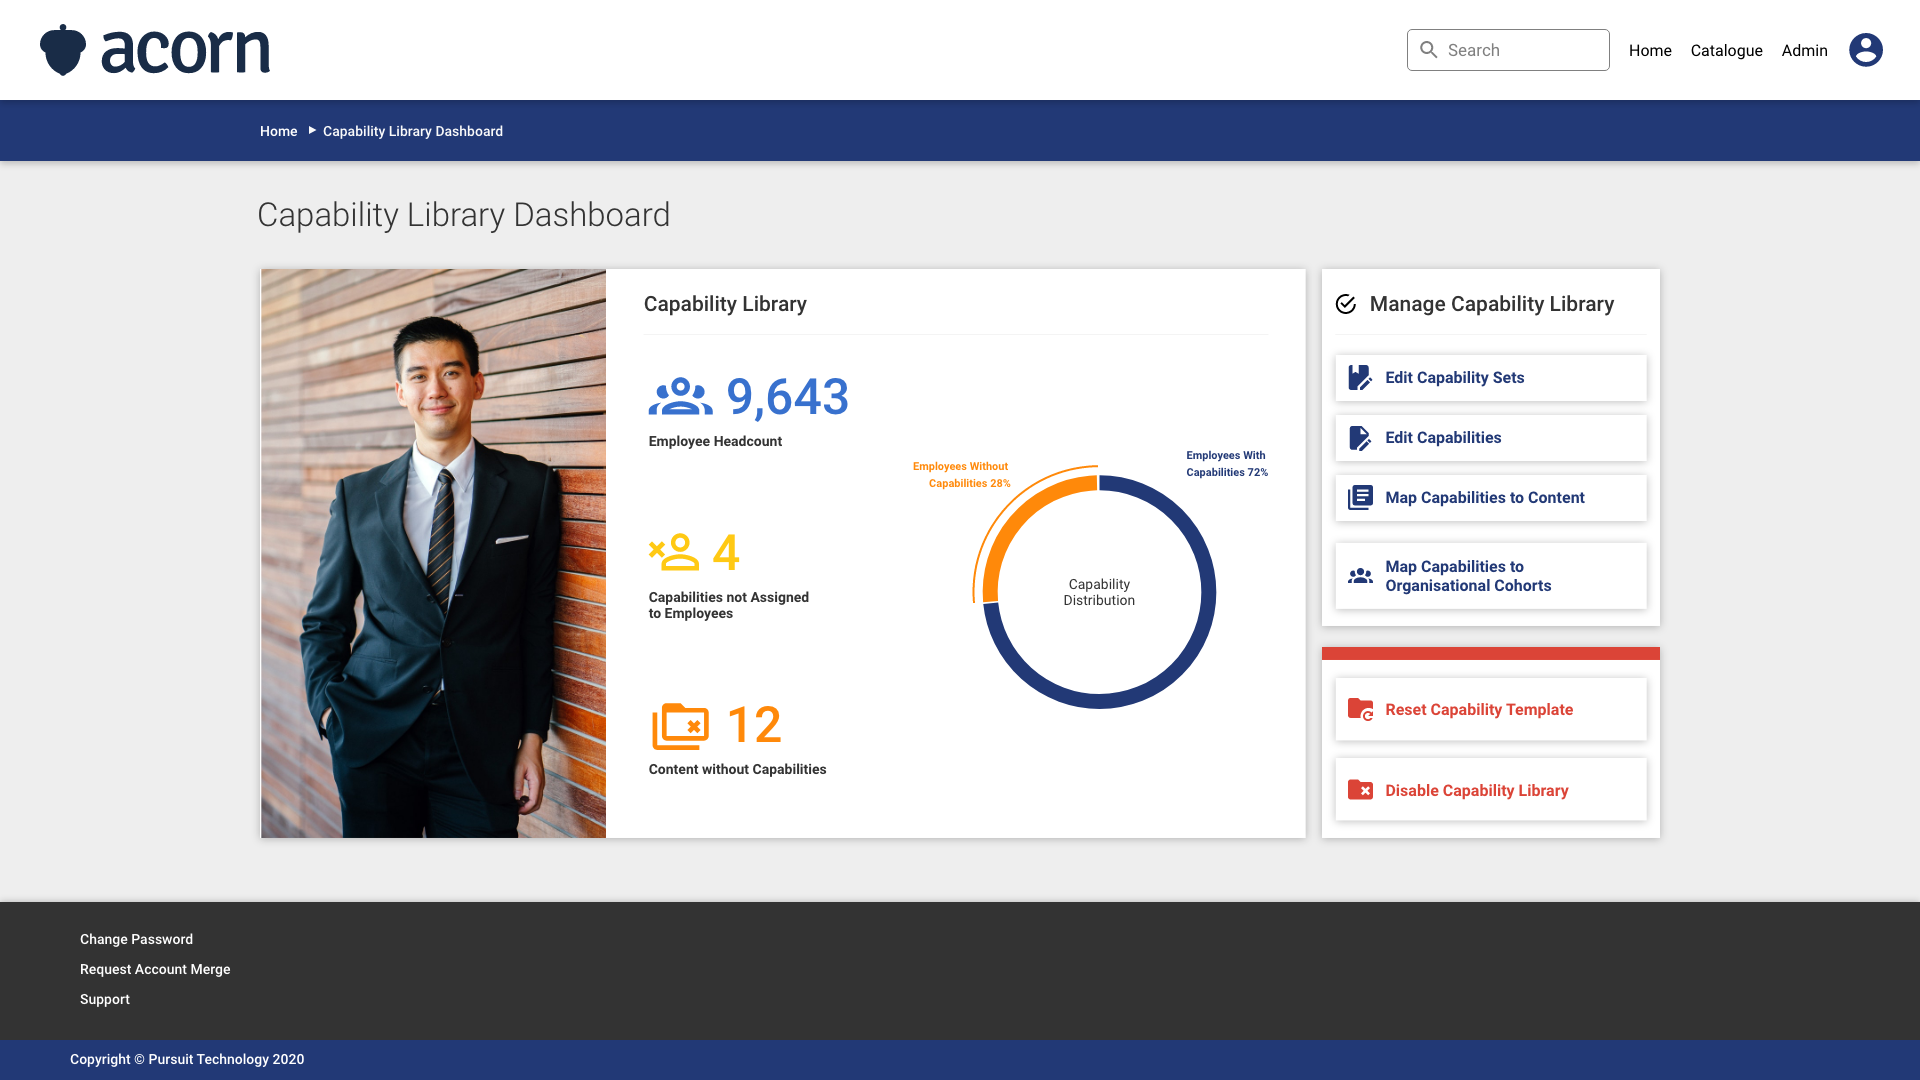Click the Disable Capability Library folder icon

pyautogui.click(x=1360, y=790)
